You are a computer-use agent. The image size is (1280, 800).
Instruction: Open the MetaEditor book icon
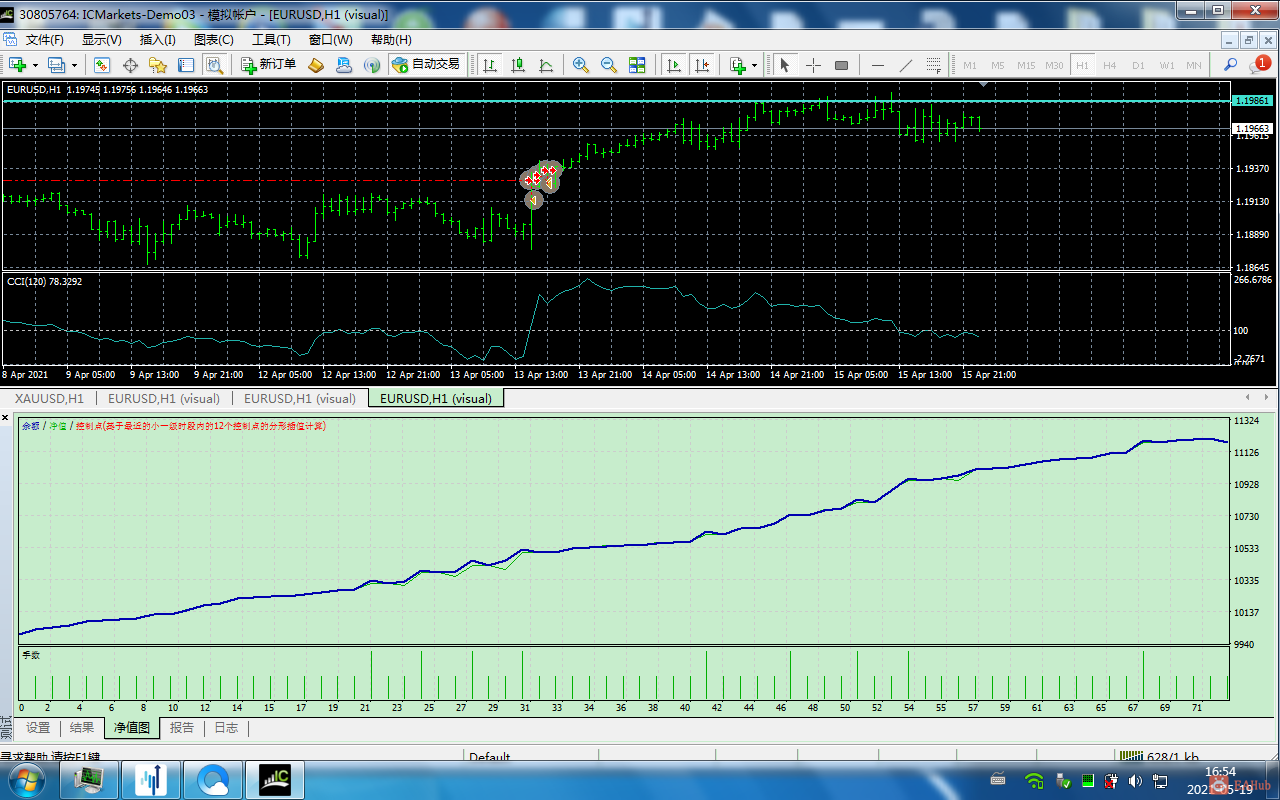click(316, 65)
